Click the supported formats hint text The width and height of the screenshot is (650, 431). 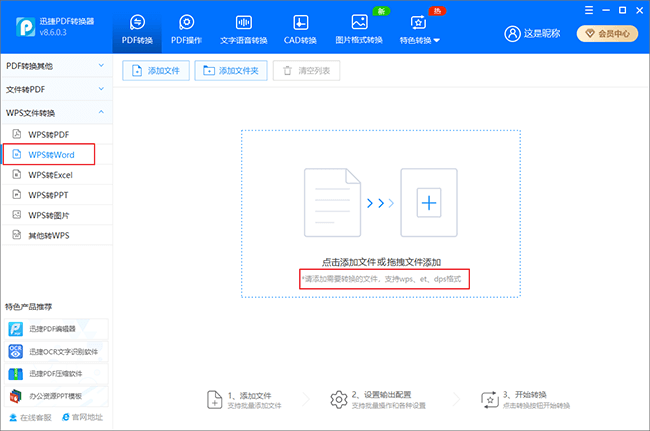[x=381, y=279]
